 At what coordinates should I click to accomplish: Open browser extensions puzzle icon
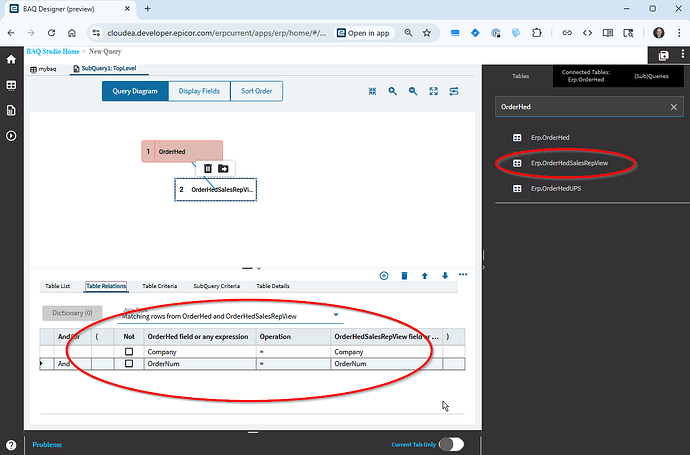[536, 33]
